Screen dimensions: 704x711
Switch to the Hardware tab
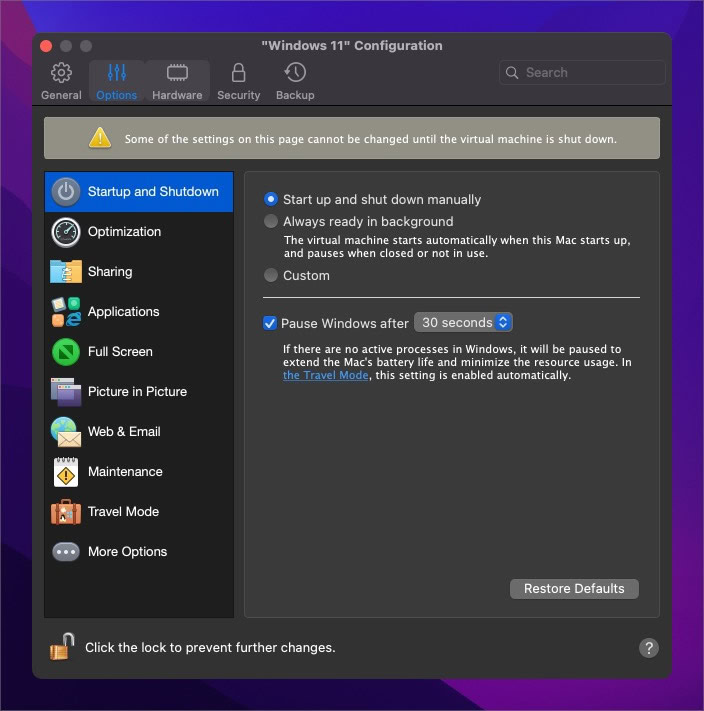coord(177,82)
